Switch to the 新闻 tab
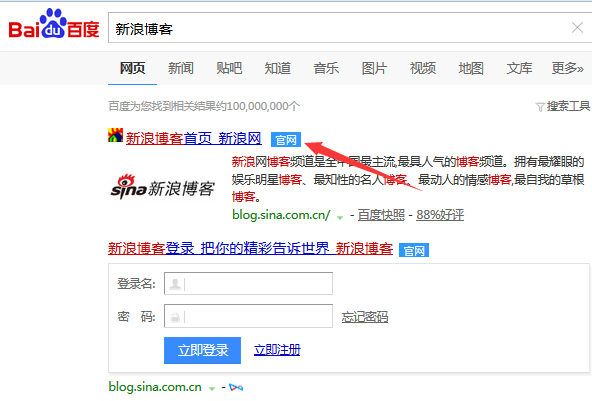 point(181,68)
